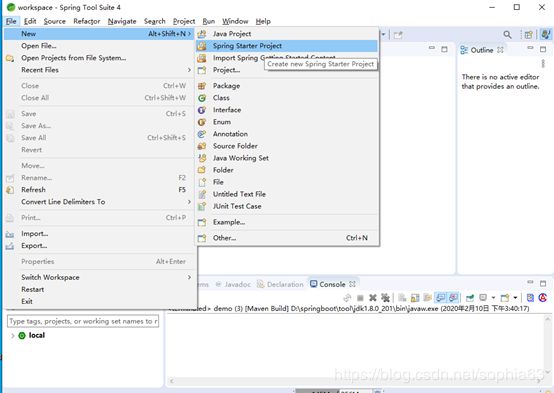Expand Convert Line Delimiters To submenu arrow
Screen dimensions: 554x393
tap(189, 202)
